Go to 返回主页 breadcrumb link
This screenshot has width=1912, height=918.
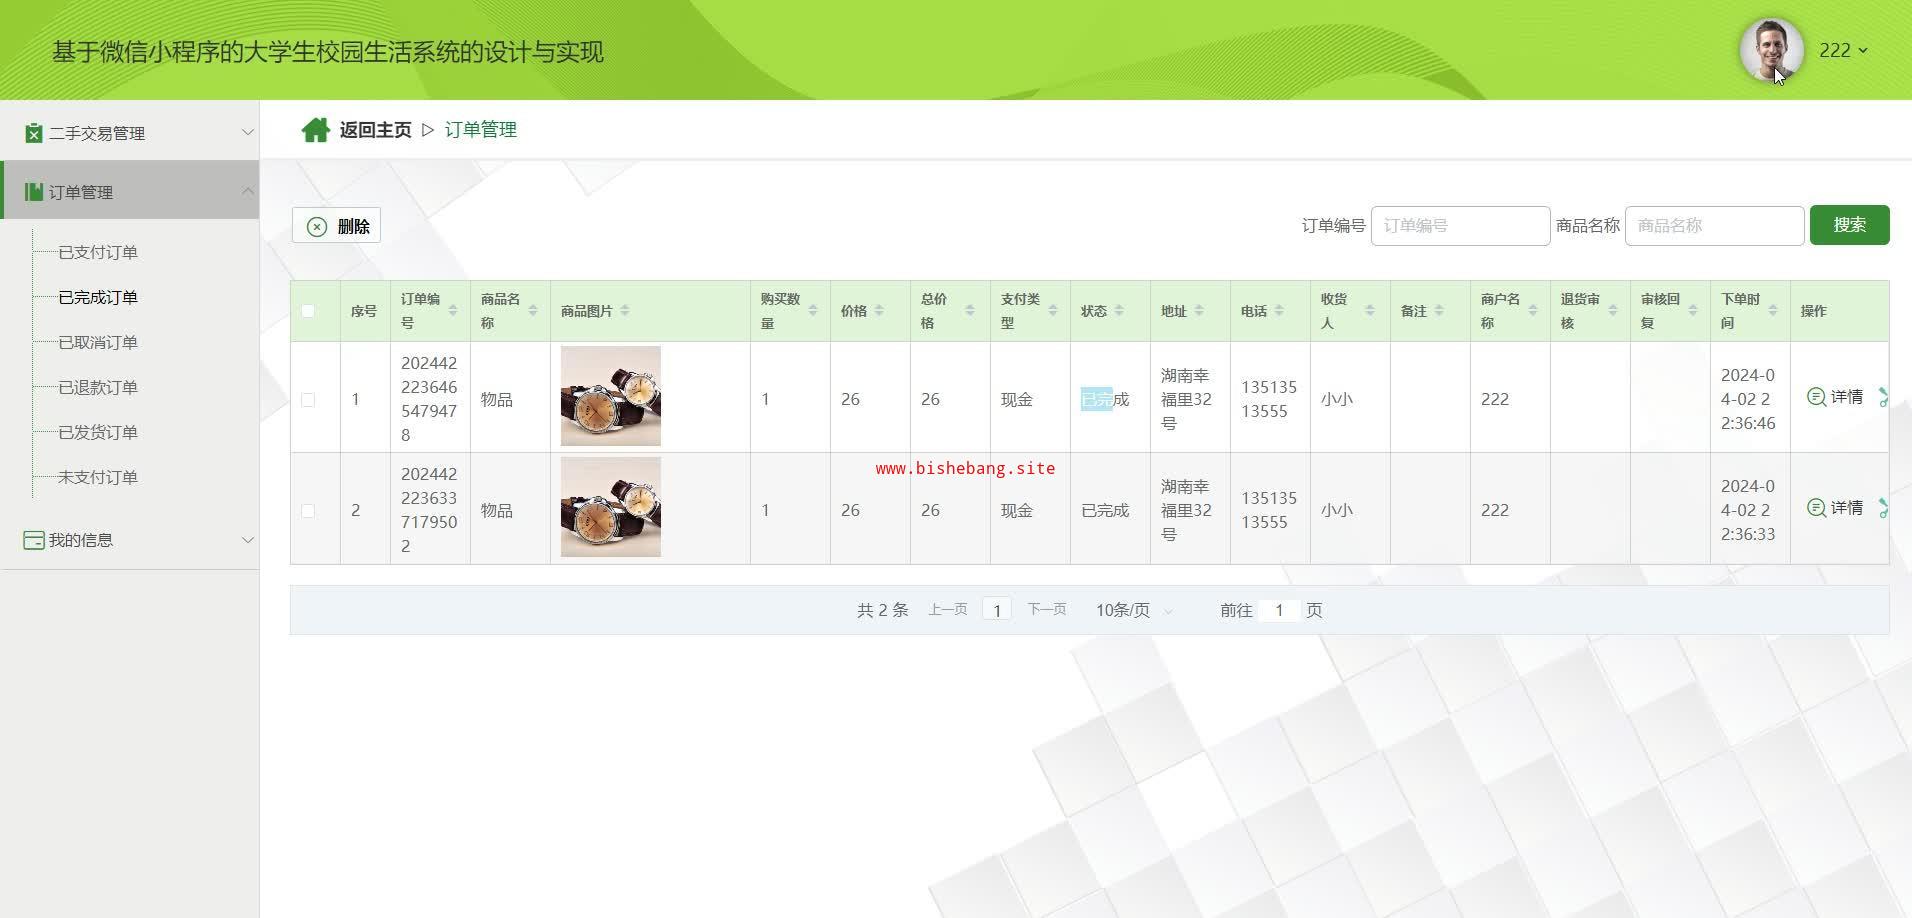coord(375,130)
